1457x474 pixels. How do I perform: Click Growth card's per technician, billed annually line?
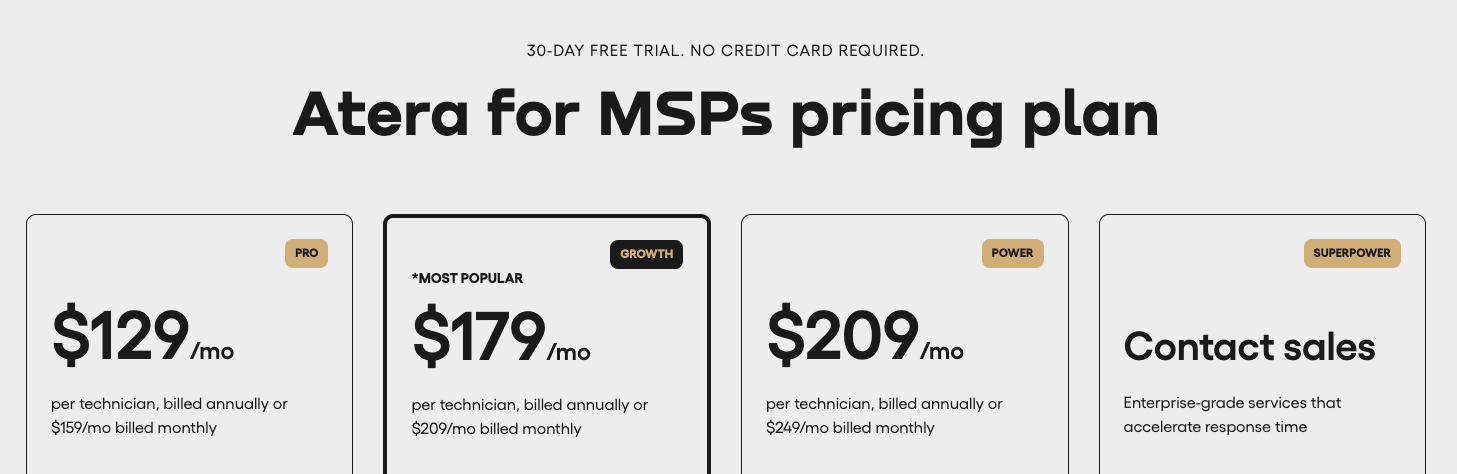[x=529, y=405]
